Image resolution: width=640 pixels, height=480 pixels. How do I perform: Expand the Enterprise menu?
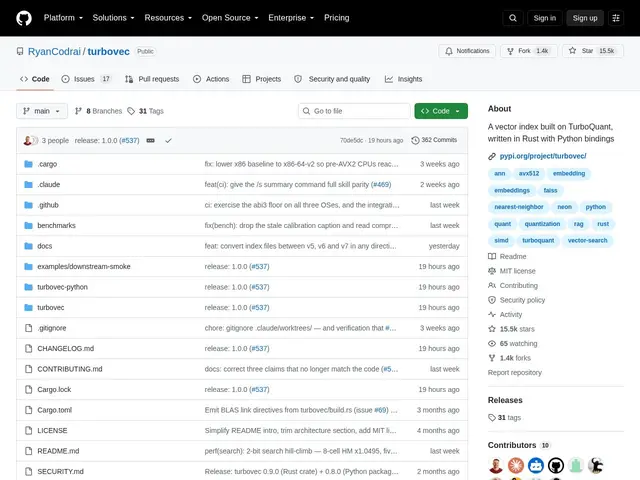(291, 18)
